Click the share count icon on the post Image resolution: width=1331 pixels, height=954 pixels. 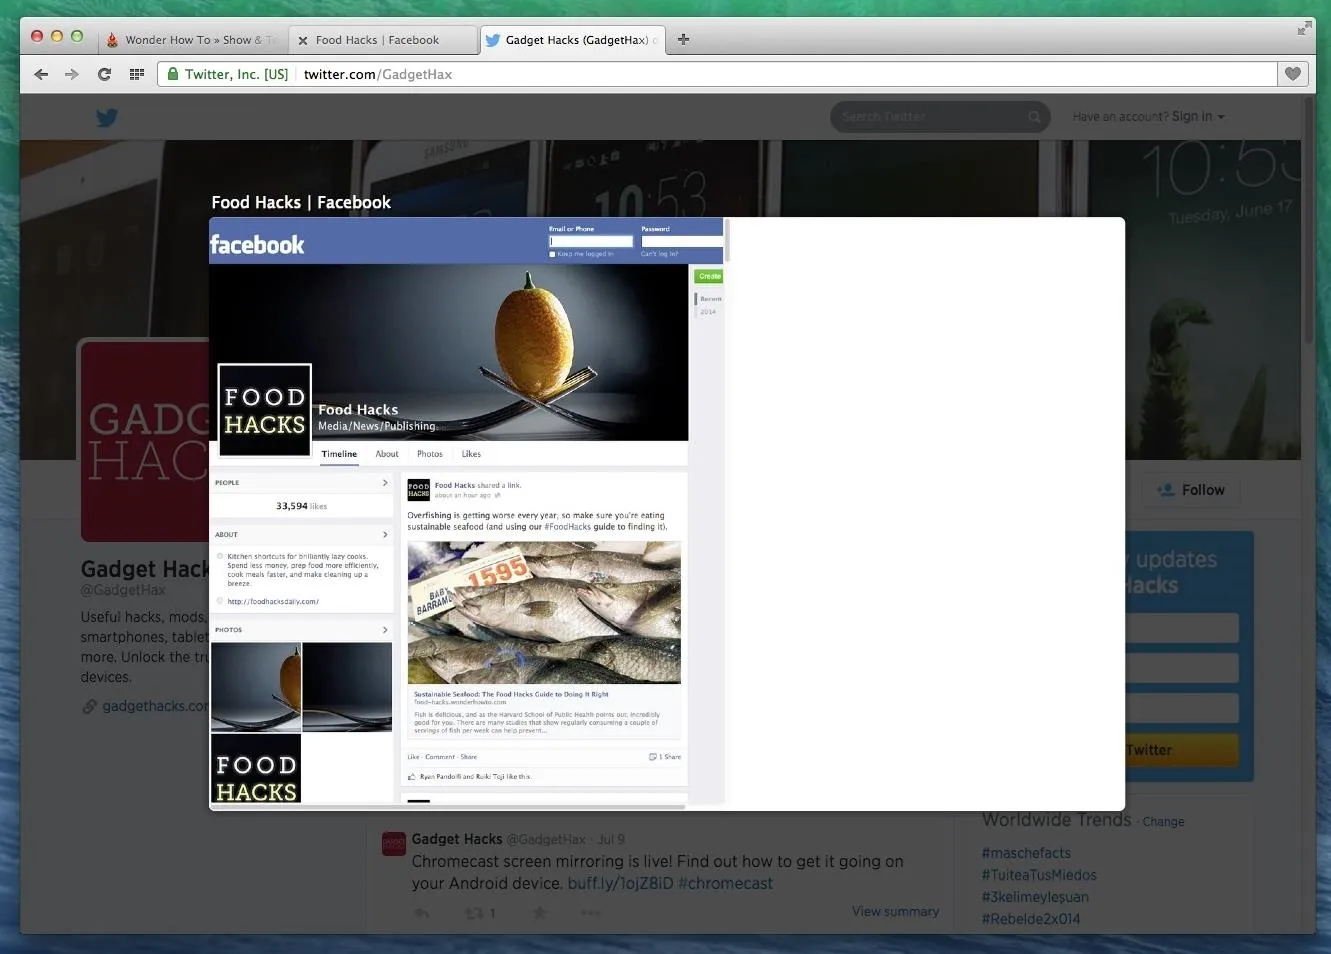[x=653, y=757]
